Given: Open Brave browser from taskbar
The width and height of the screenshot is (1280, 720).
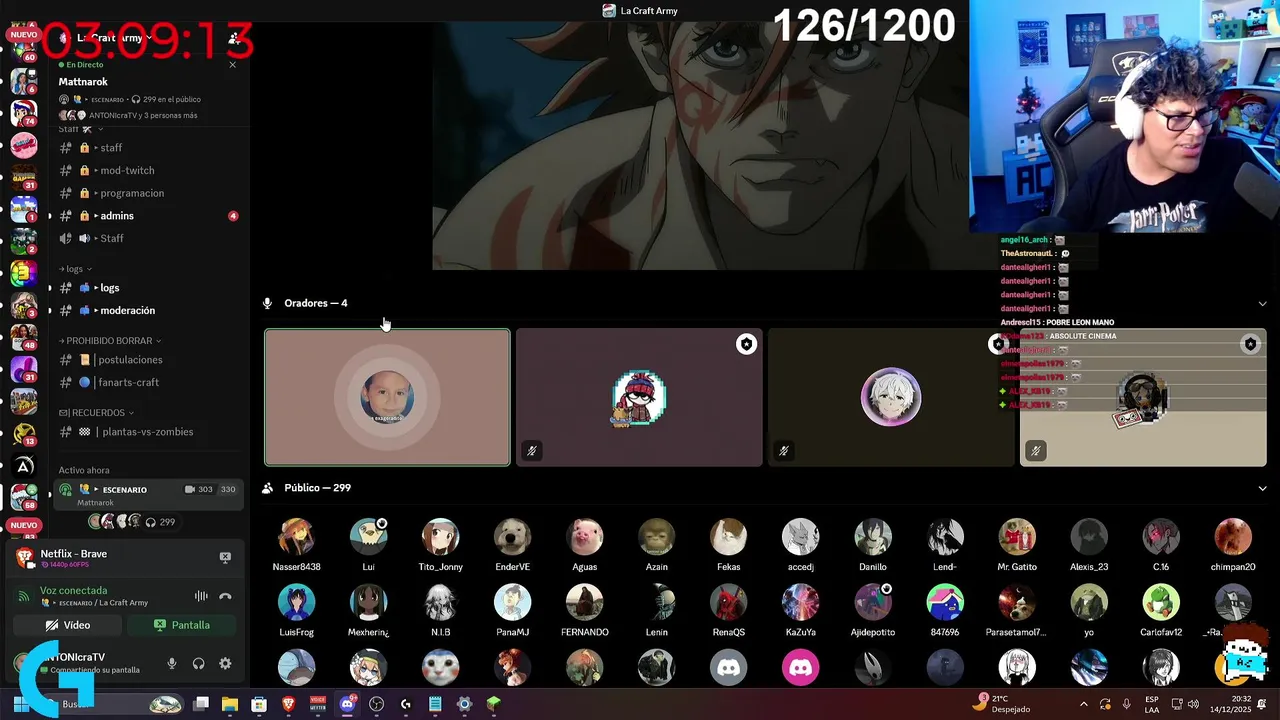Looking at the screenshot, I should click(x=289, y=704).
